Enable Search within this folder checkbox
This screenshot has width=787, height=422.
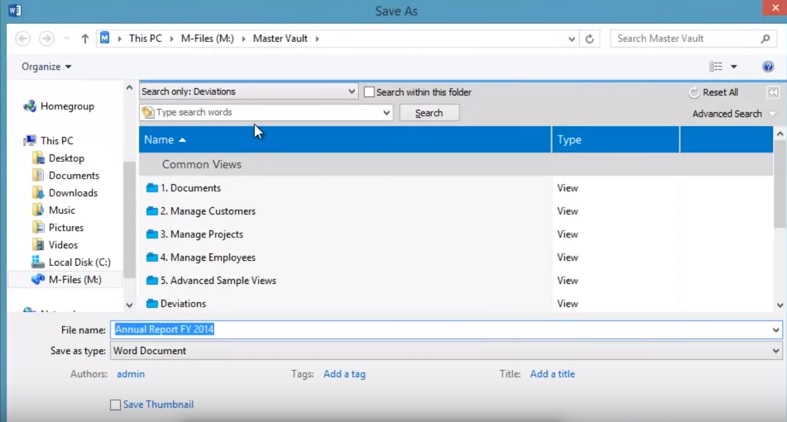click(x=369, y=92)
